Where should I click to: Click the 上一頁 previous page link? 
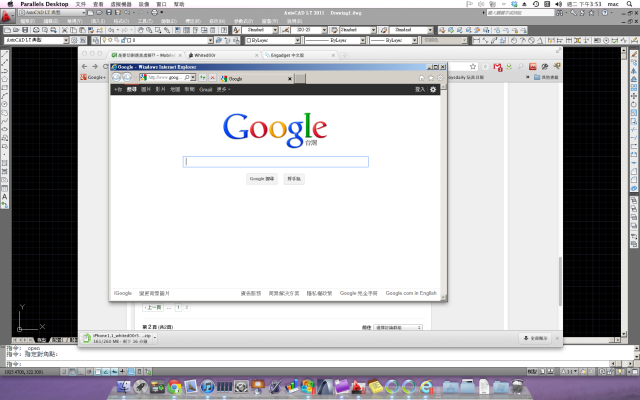click(x=153, y=307)
